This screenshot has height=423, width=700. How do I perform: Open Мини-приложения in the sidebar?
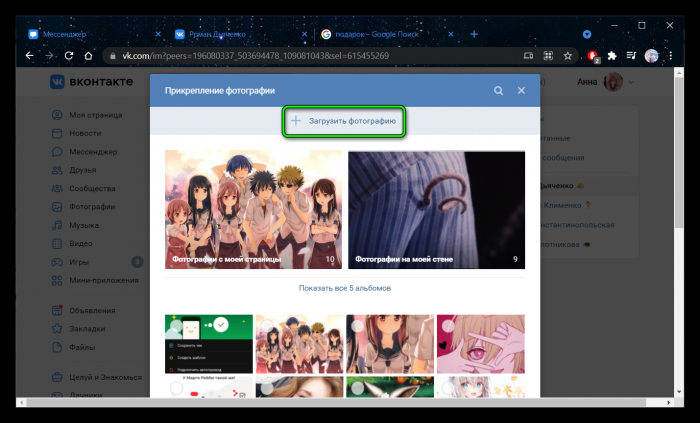[x=95, y=280]
